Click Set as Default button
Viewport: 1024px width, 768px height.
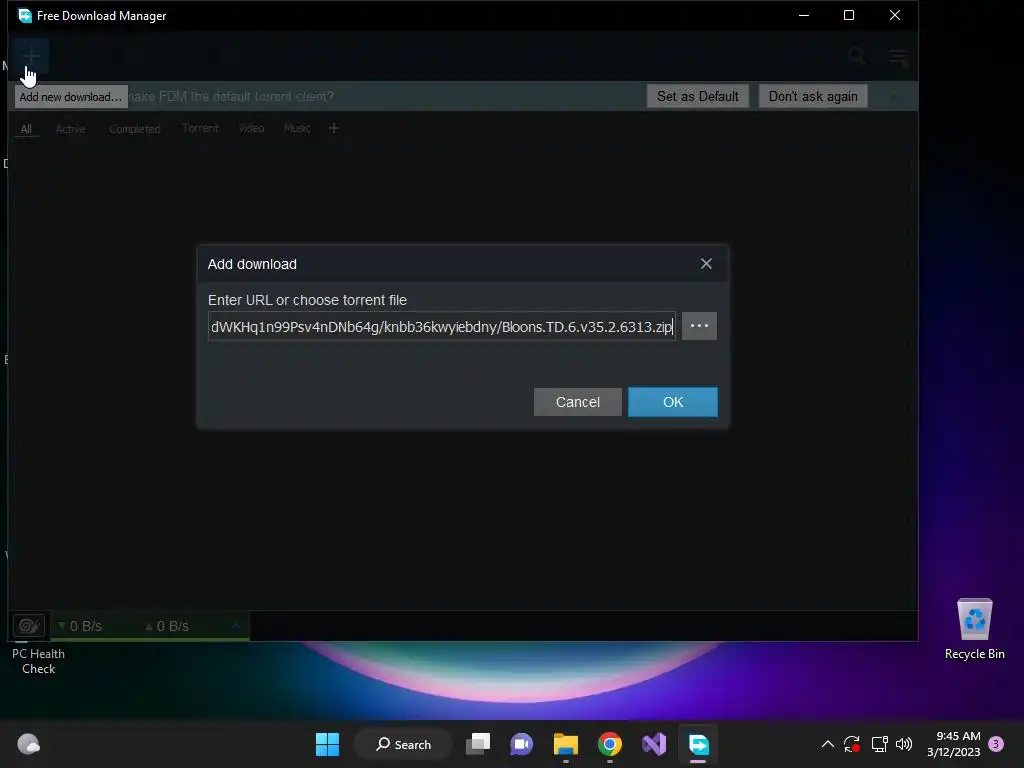click(697, 96)
